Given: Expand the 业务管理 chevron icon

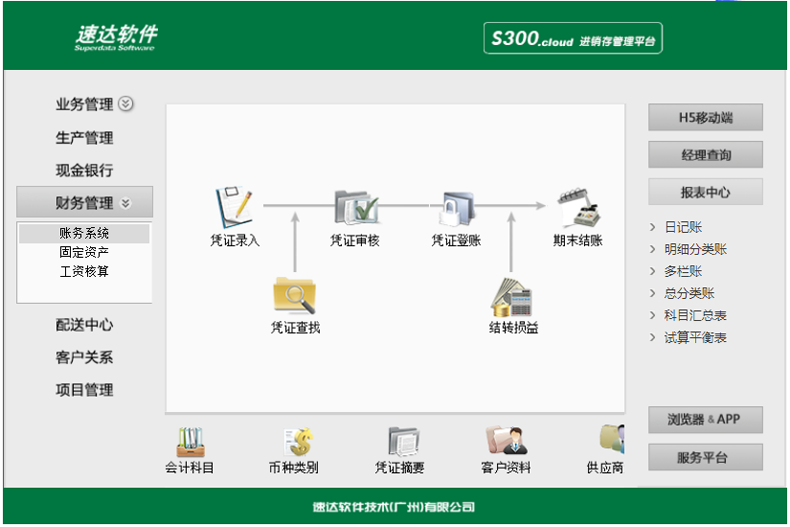Looking at the screenshot, I should 125,104.
